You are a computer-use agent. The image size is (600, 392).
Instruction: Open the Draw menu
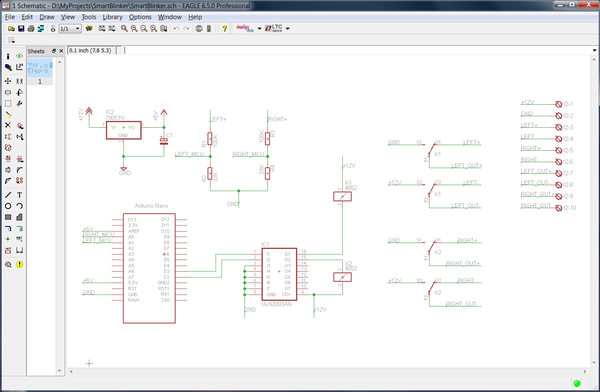(47, 17)
